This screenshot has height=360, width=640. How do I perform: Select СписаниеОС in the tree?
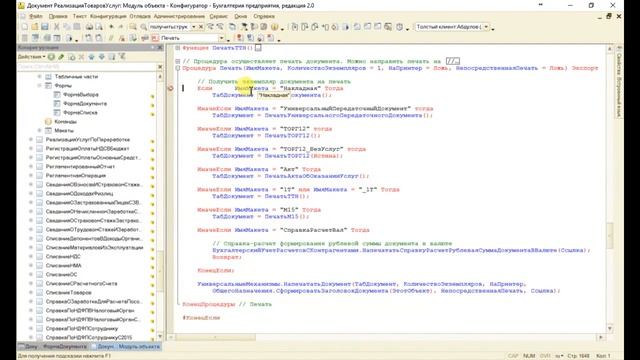tap(61, 275)
